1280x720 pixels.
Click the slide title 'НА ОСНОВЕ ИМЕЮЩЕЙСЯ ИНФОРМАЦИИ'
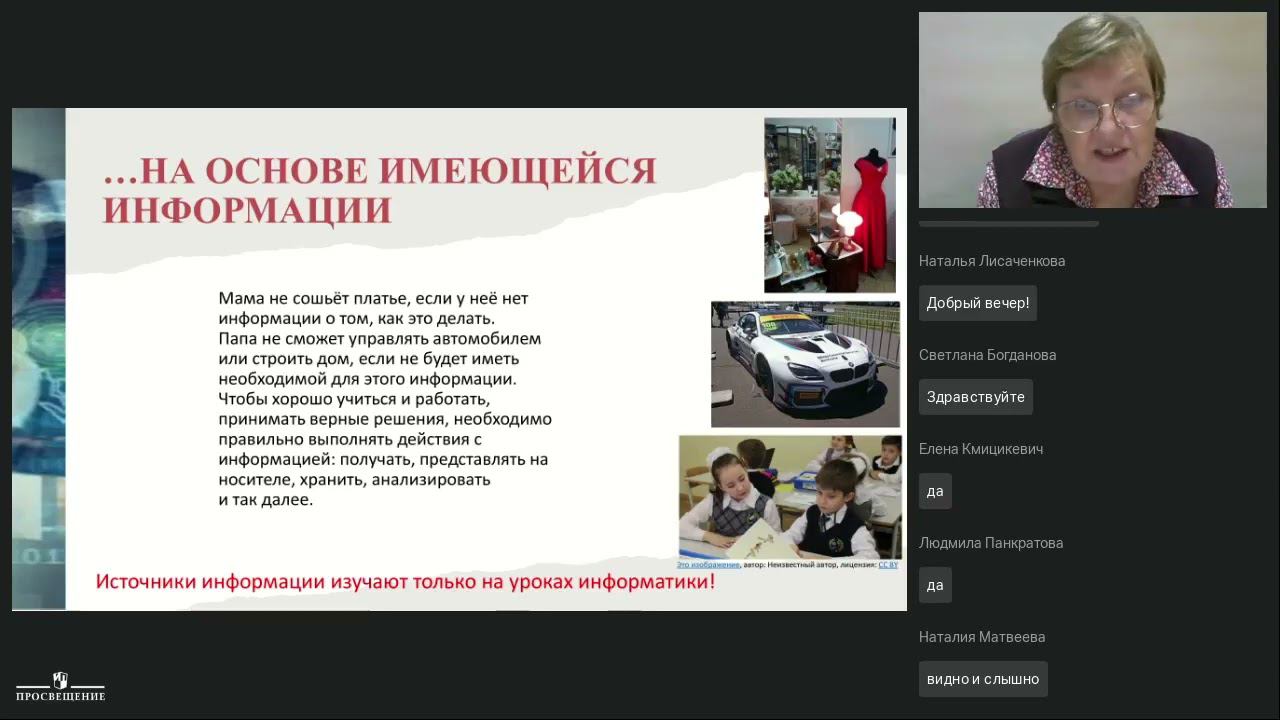coord(380,190)
